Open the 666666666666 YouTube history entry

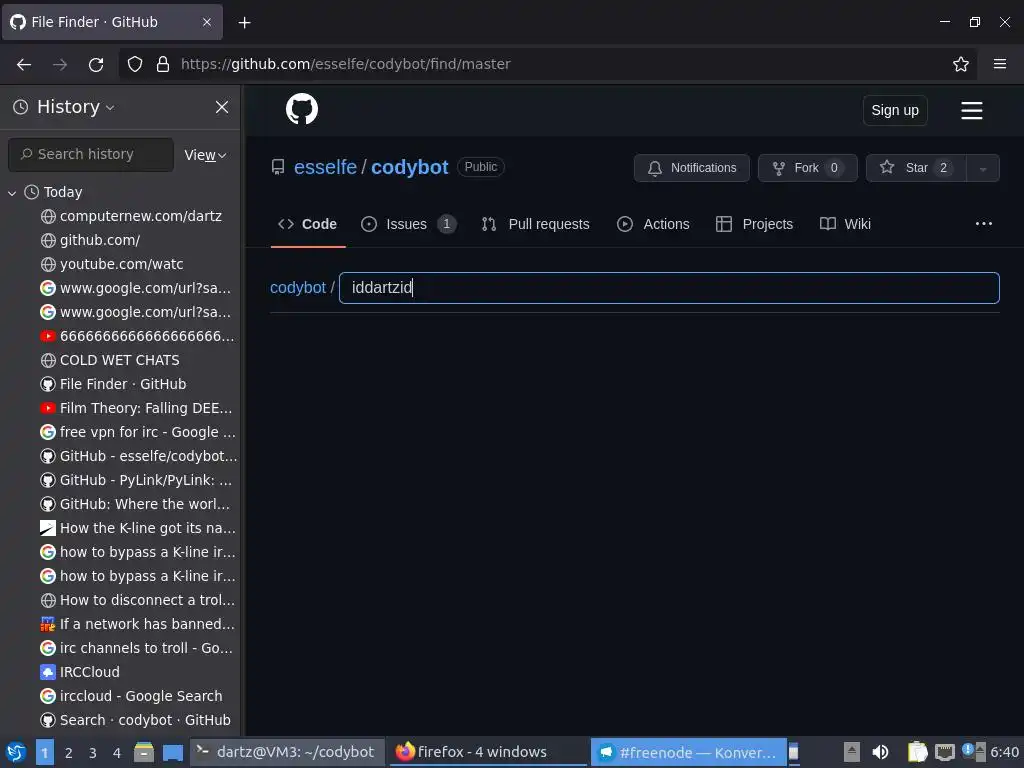click(137, 336)
